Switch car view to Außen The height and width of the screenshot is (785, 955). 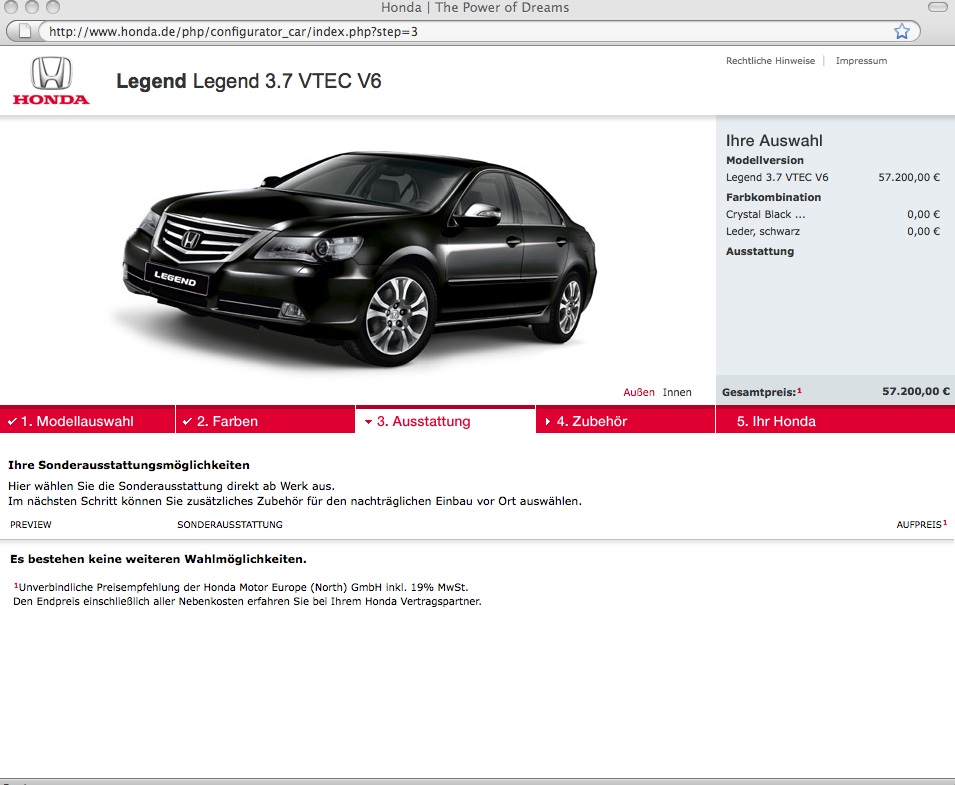(x=638, y=392)
